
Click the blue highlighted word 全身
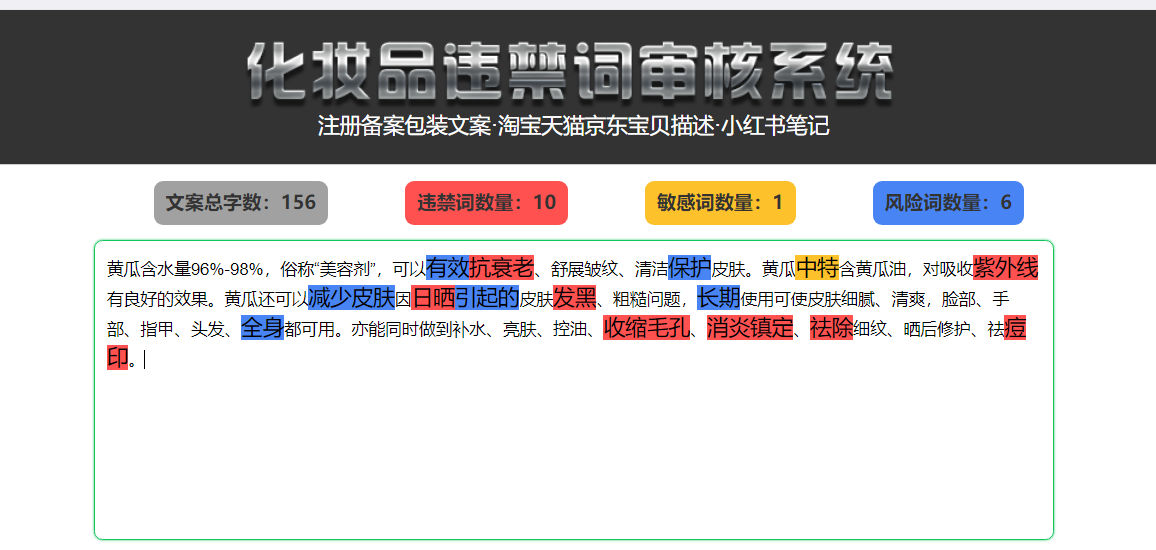(x=262, y=328)
